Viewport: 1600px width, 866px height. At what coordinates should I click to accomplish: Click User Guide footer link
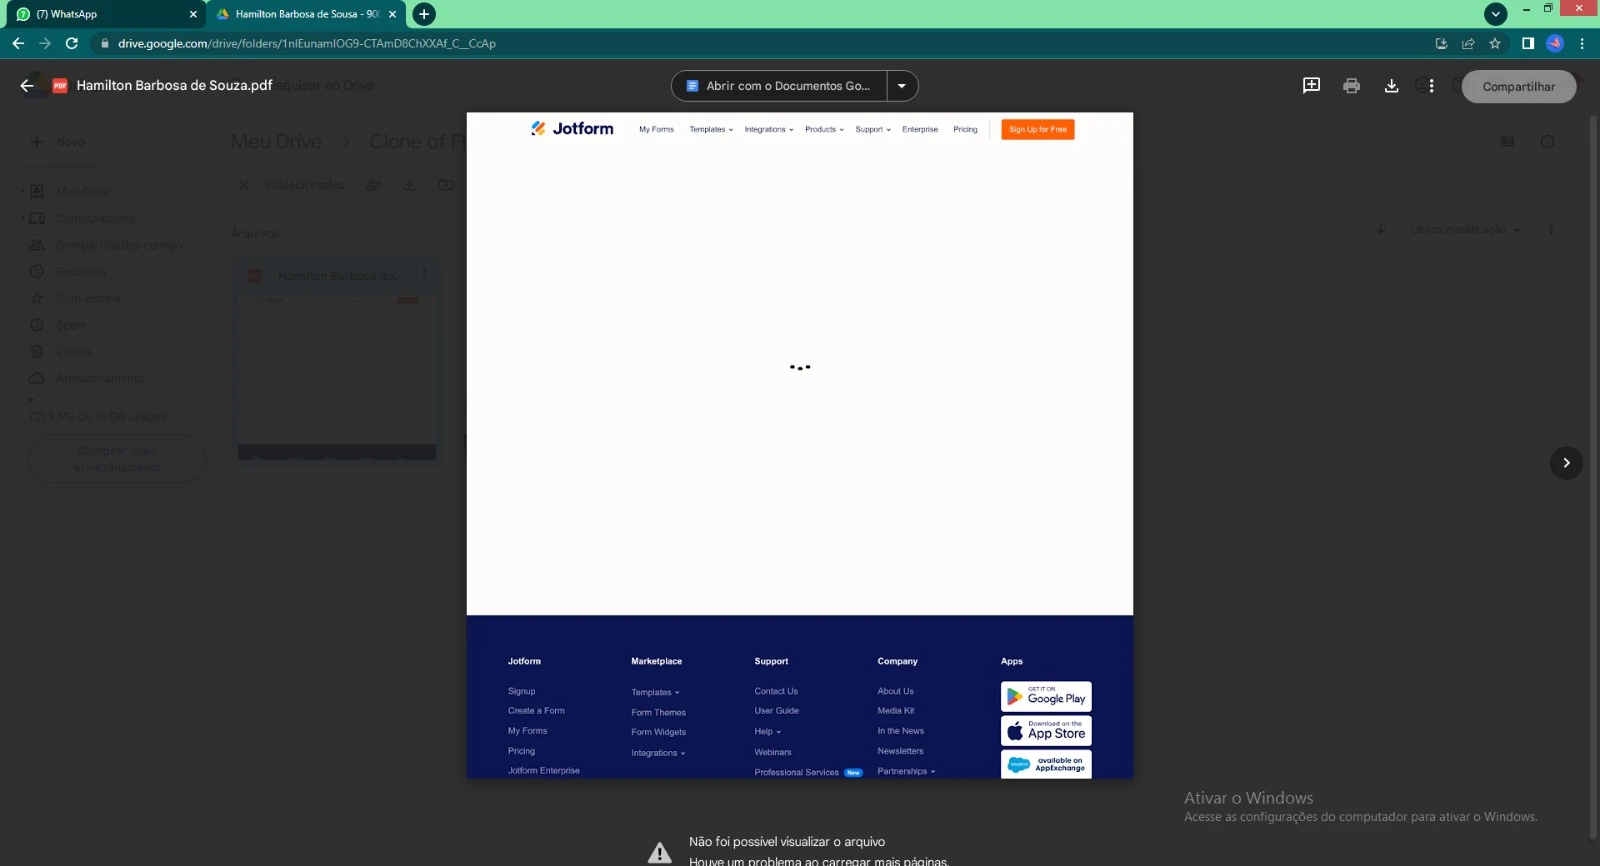click(776, 711)
